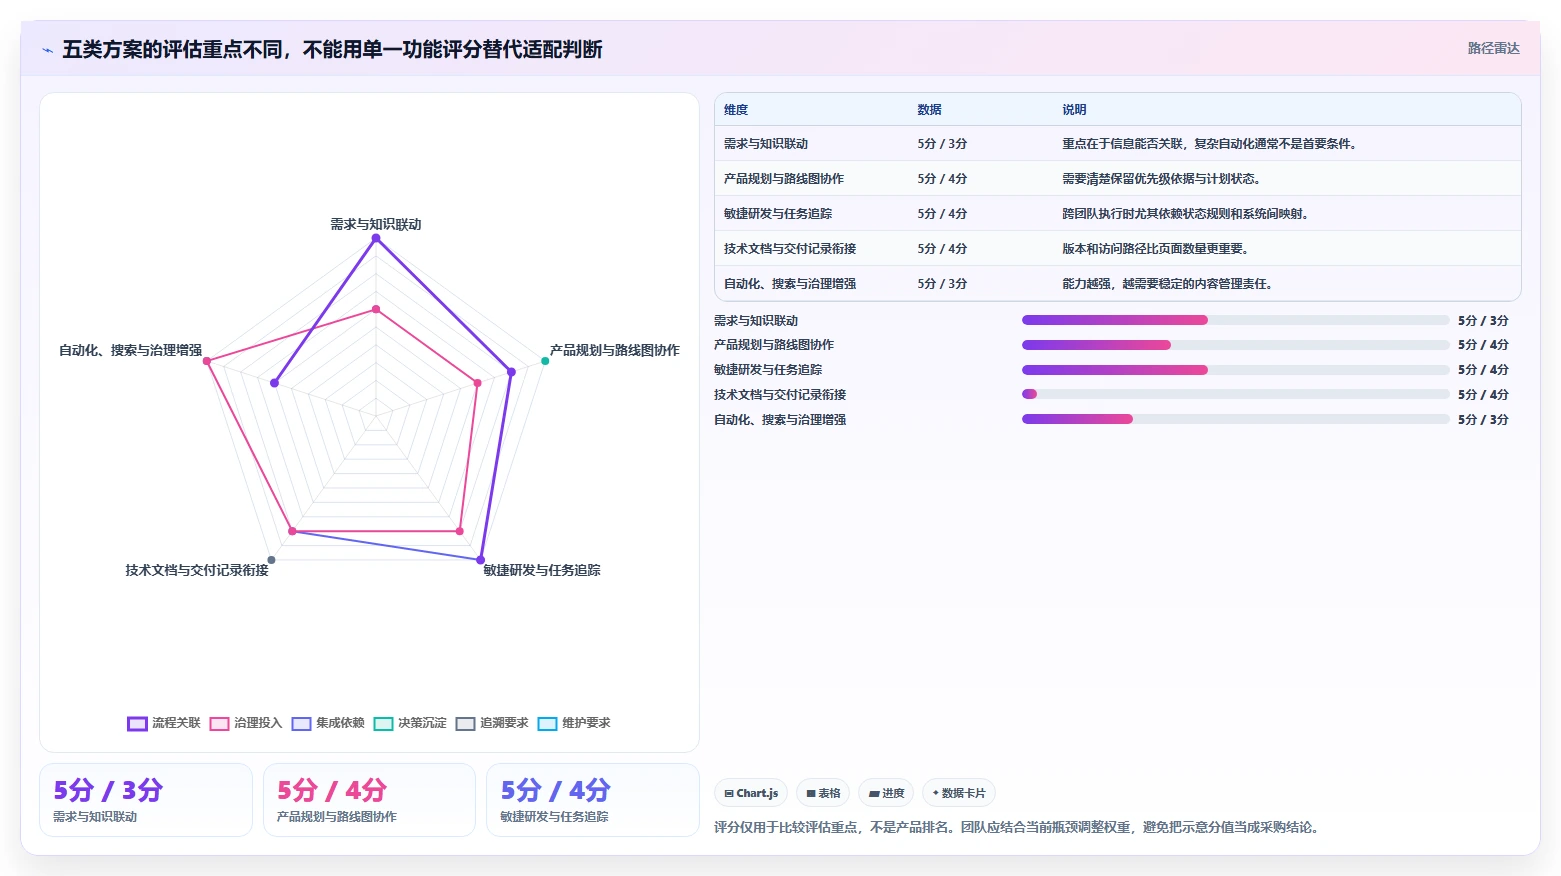Open the 需求与知识联动 score card
The image size is (1561, 876).
point(146,800)
